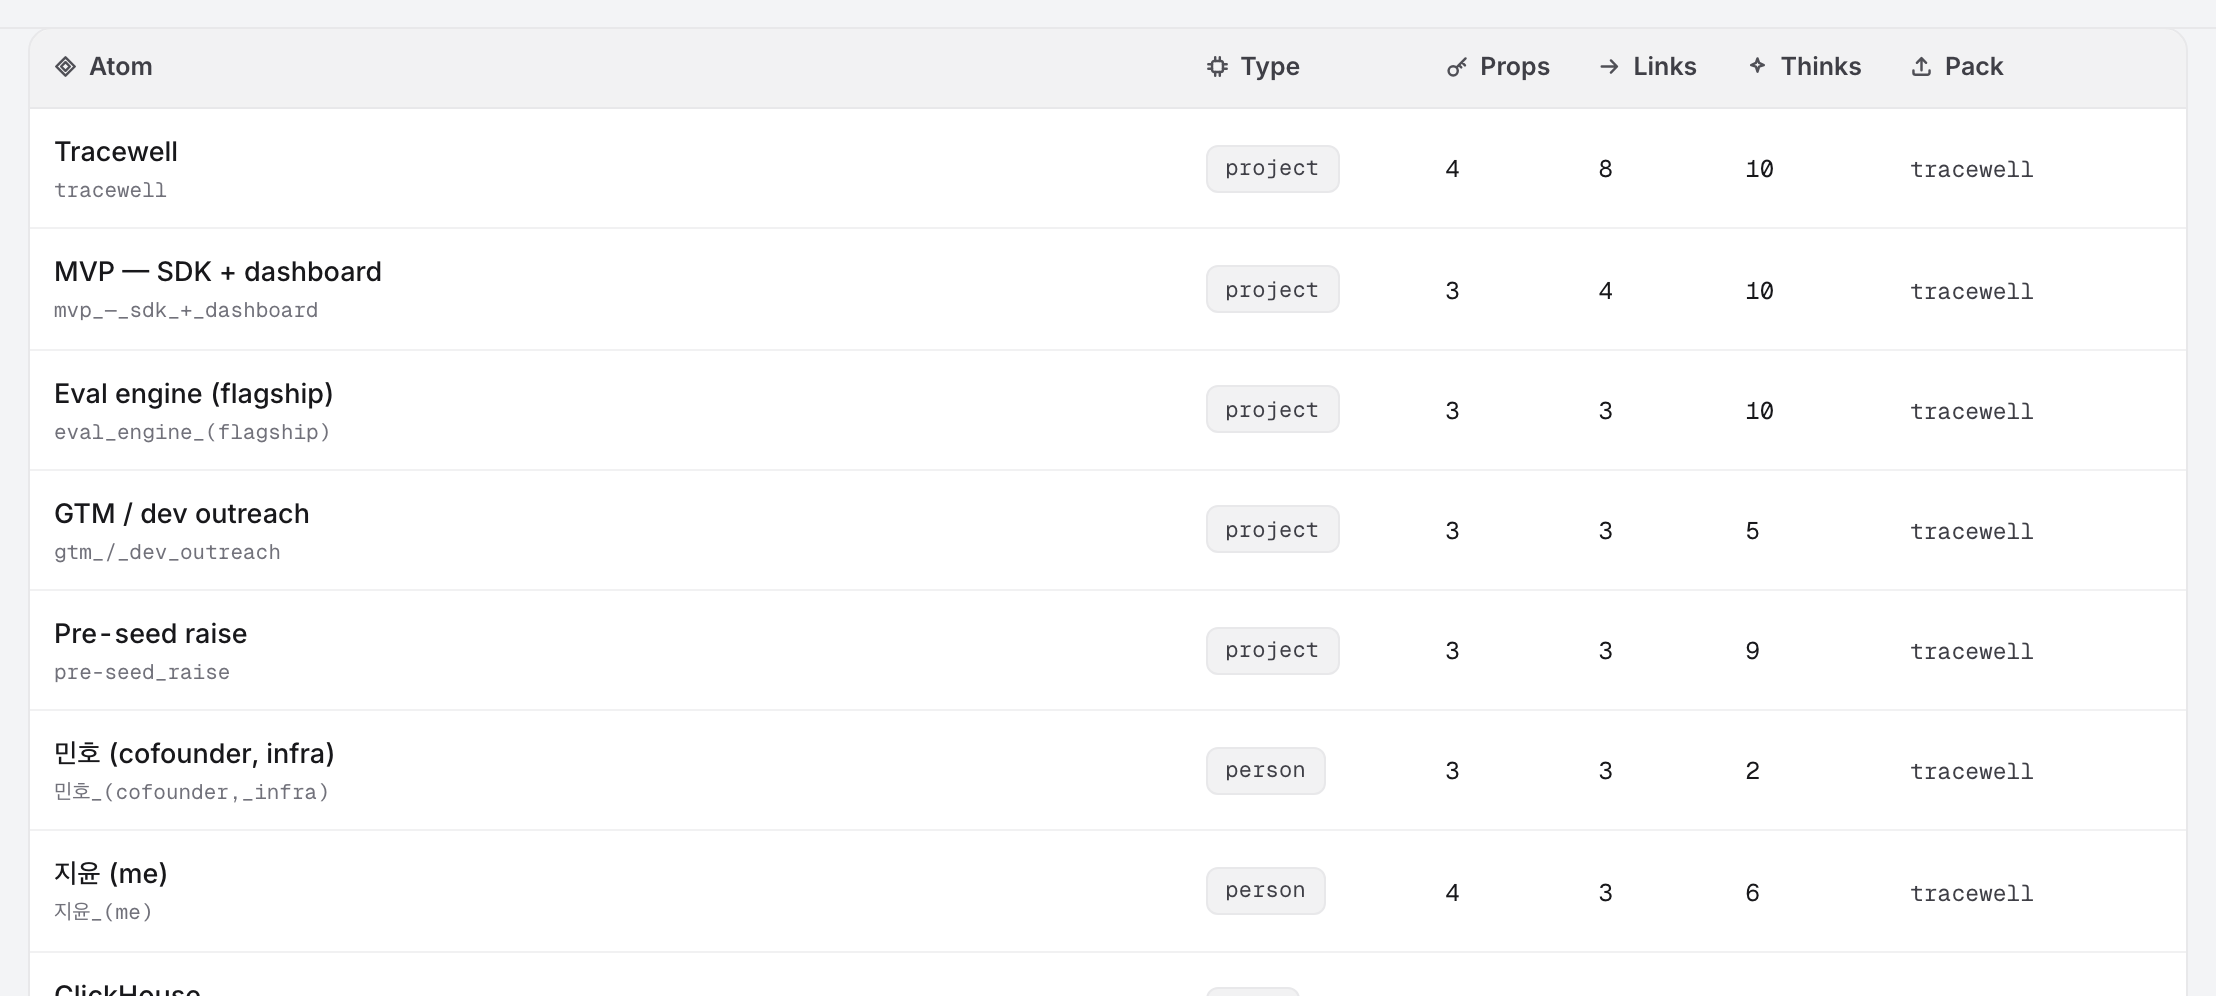Image resolution: width=2216 pixels, height=996 pixels.
Task: Click the Thinks column sparkle icon
Action: click(1757, 66)
